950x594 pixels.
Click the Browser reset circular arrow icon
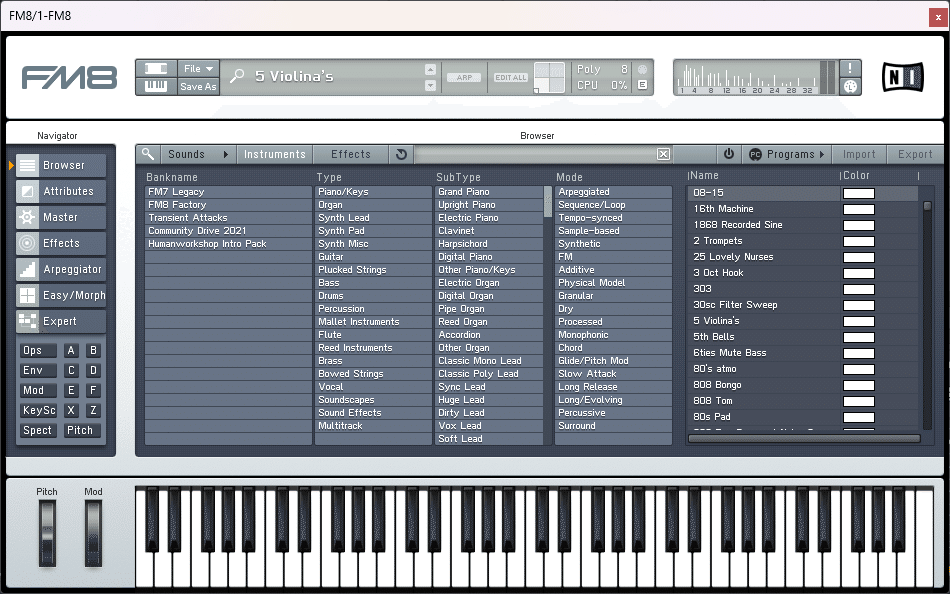click(401, 155)
